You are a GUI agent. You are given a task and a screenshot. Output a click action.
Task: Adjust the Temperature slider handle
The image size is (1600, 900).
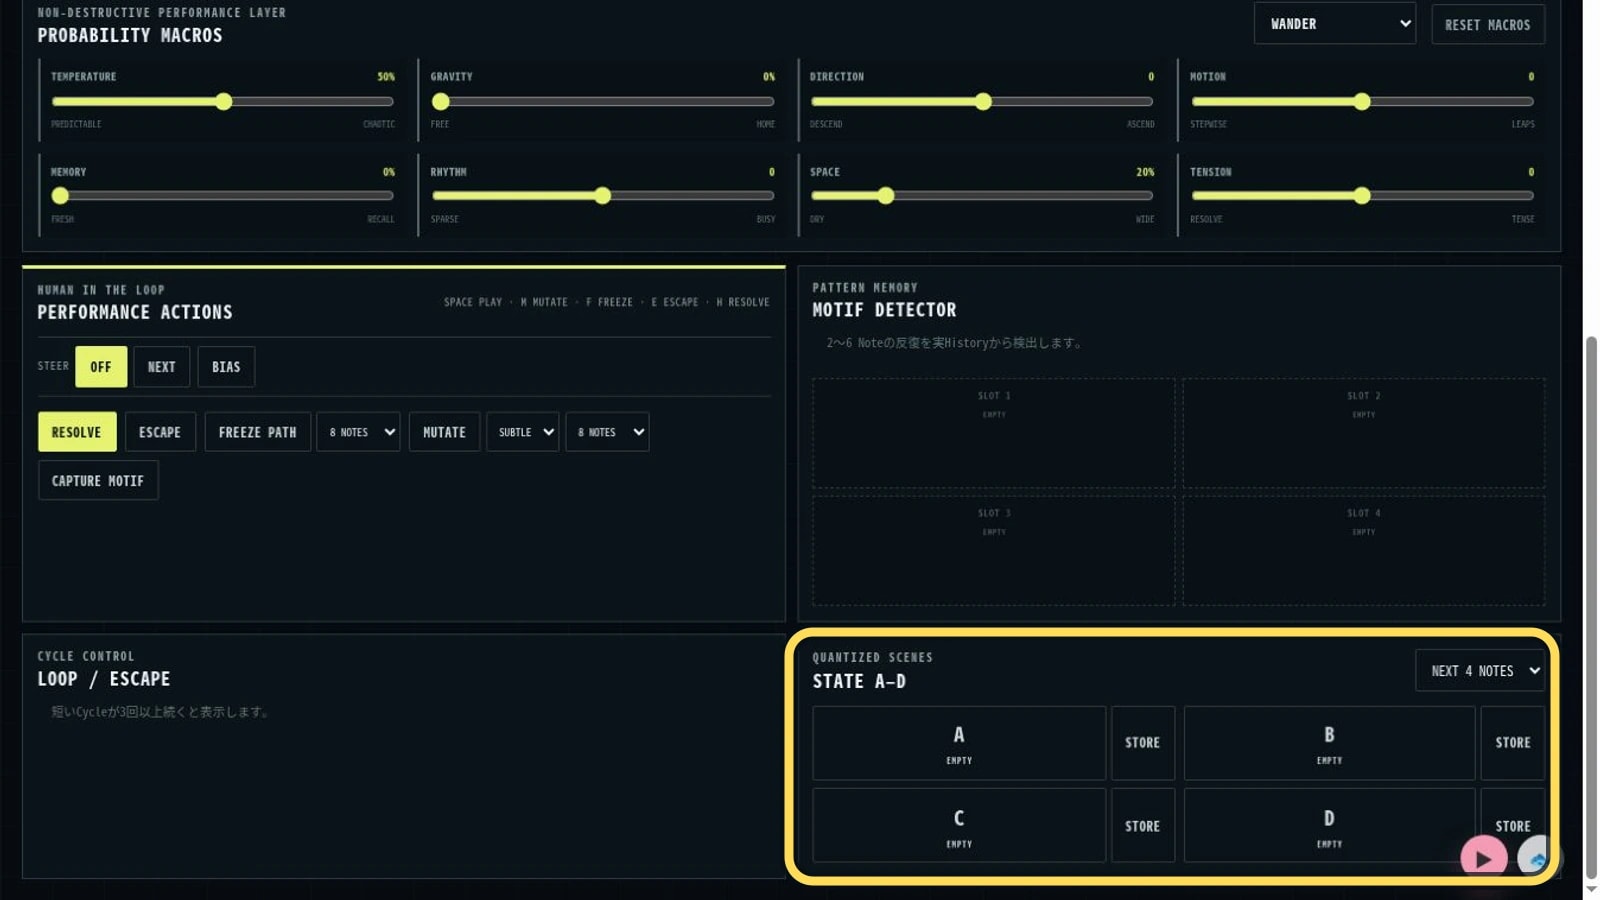click(224, 101)
